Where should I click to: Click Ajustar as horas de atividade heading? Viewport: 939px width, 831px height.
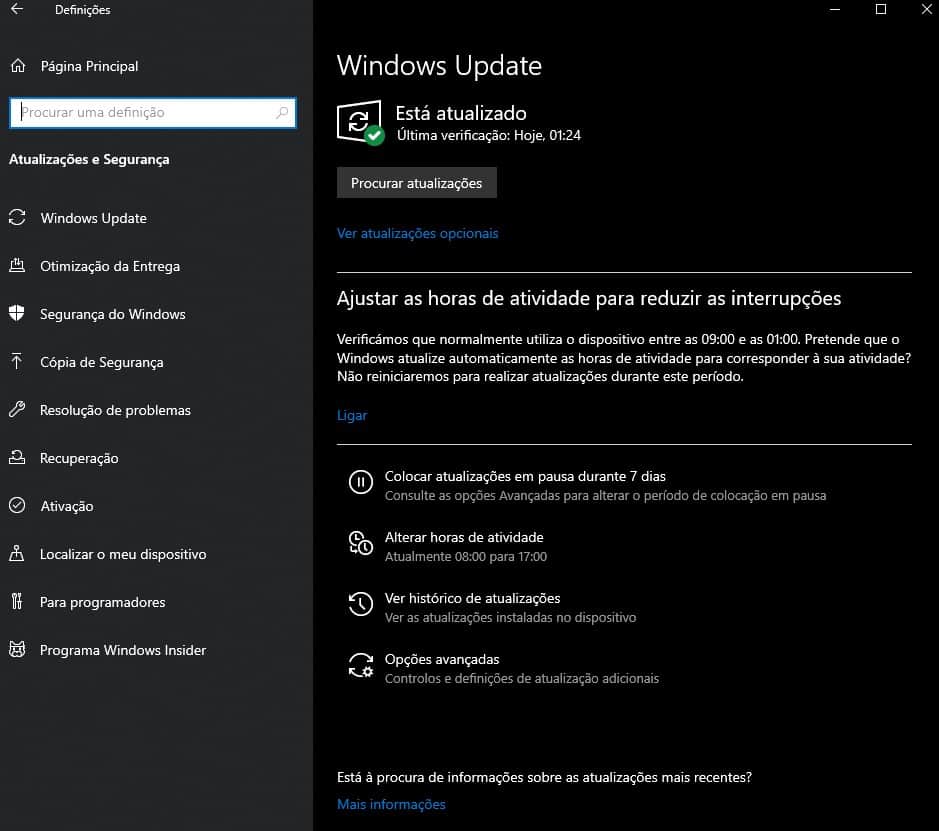point(589,298)
